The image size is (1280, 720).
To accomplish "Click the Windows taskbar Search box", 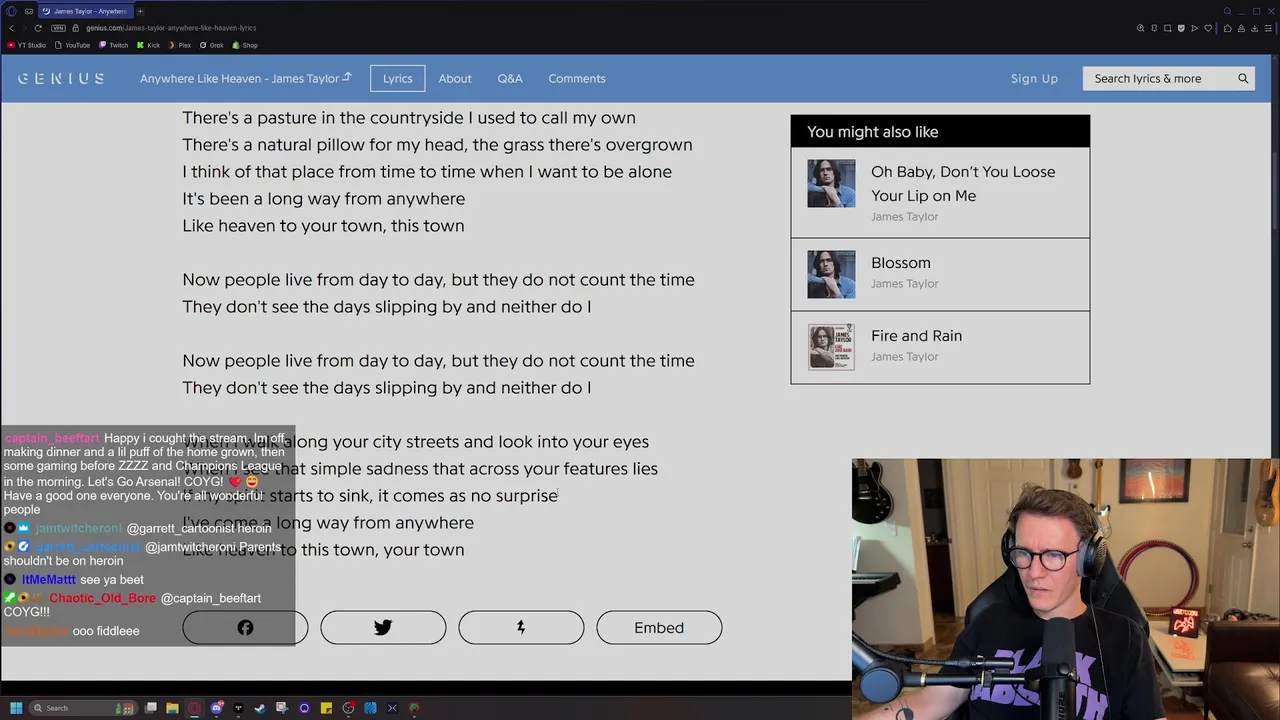I will click(84, 708).
